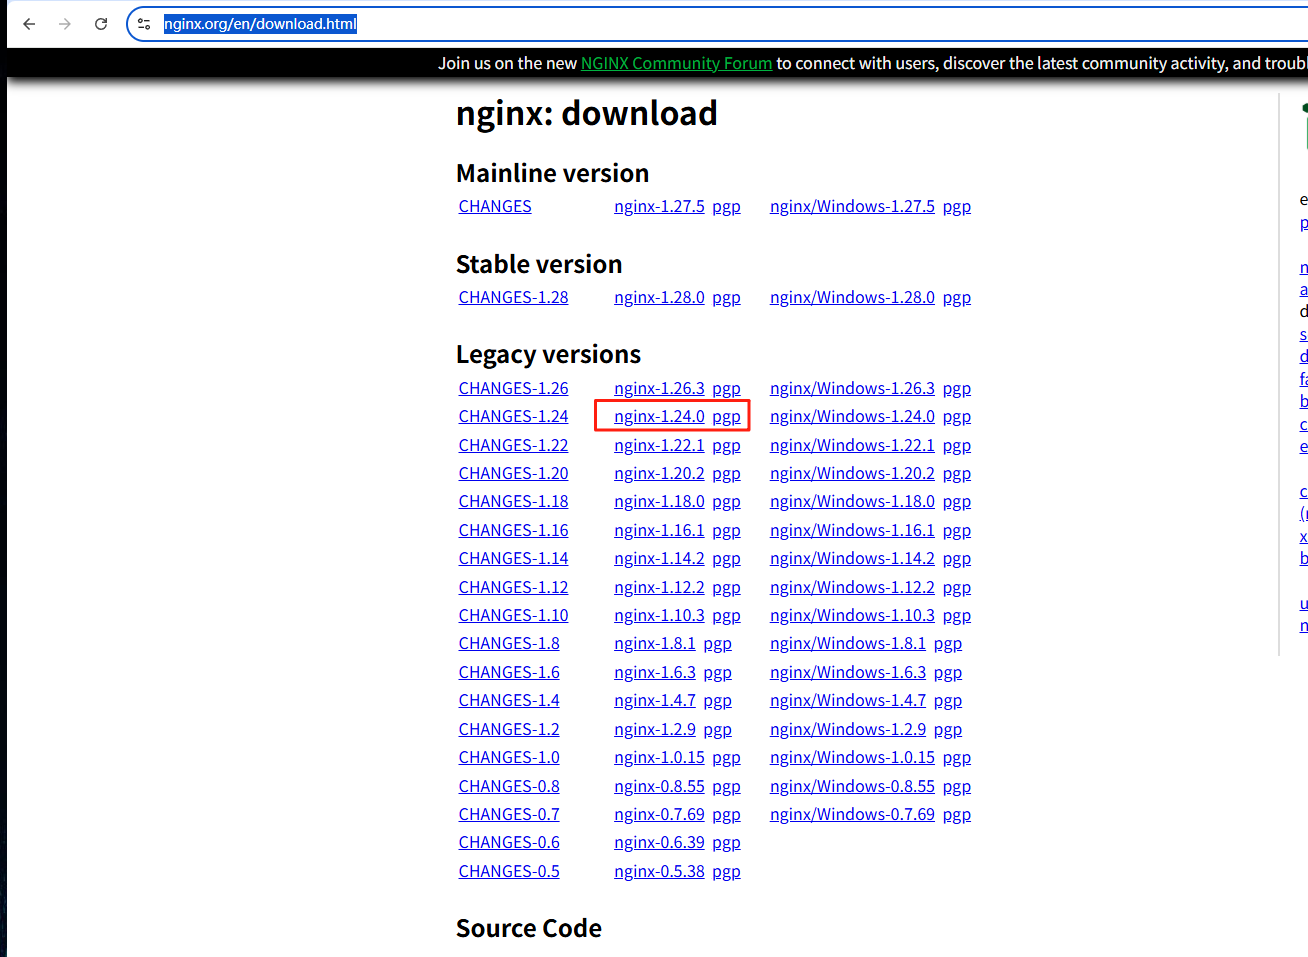Image resolution: width=1308 pixels, height=957 pixels.
Task: Download nginx-0.6.39 source
Action: 659,842
